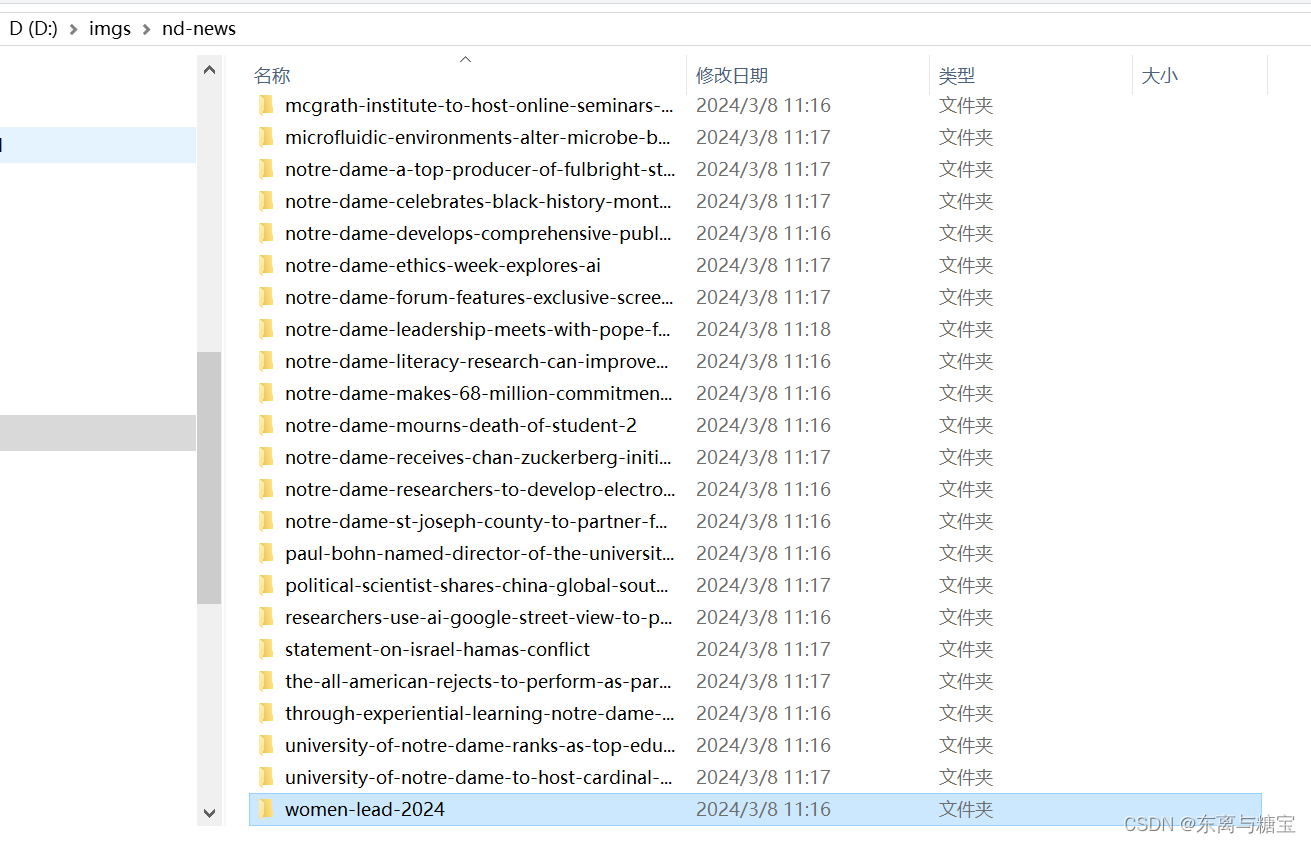Click folder icon of political-scientist-shares-china
Image resolution: width=1311 pixels, height=843 pixels.
(266, 585)
